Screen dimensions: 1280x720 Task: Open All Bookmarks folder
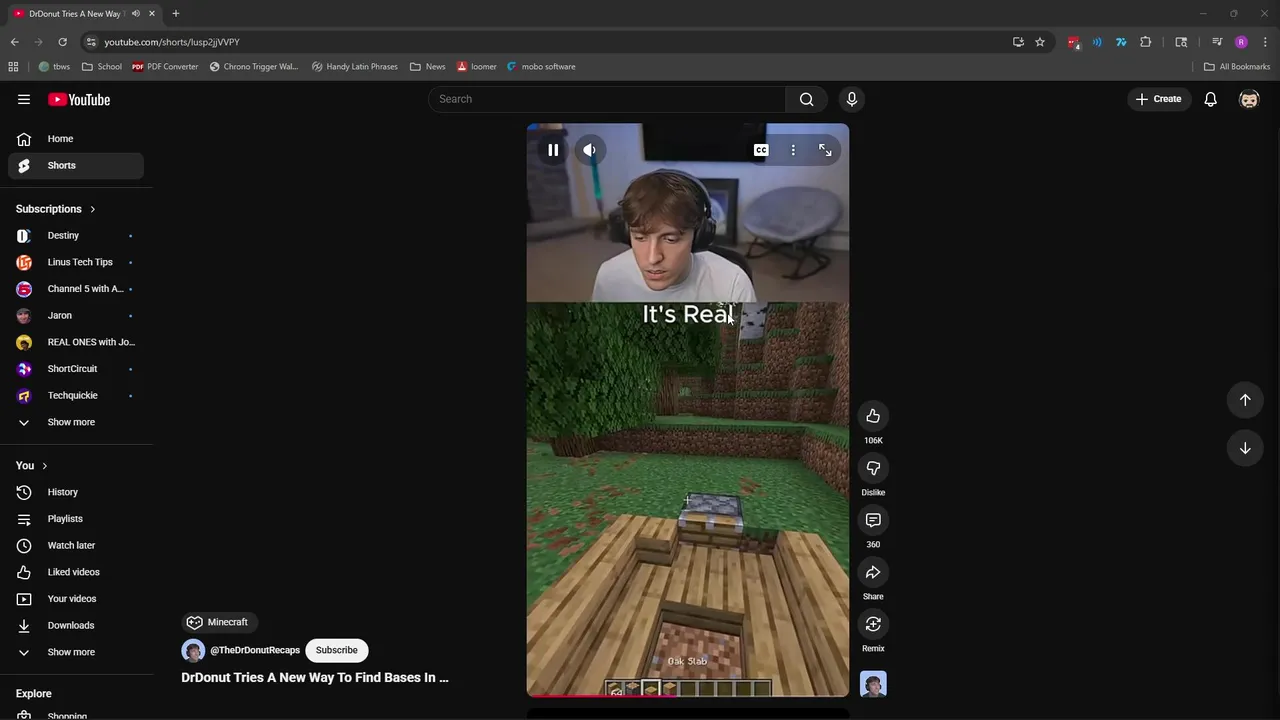pos(1237,67)
